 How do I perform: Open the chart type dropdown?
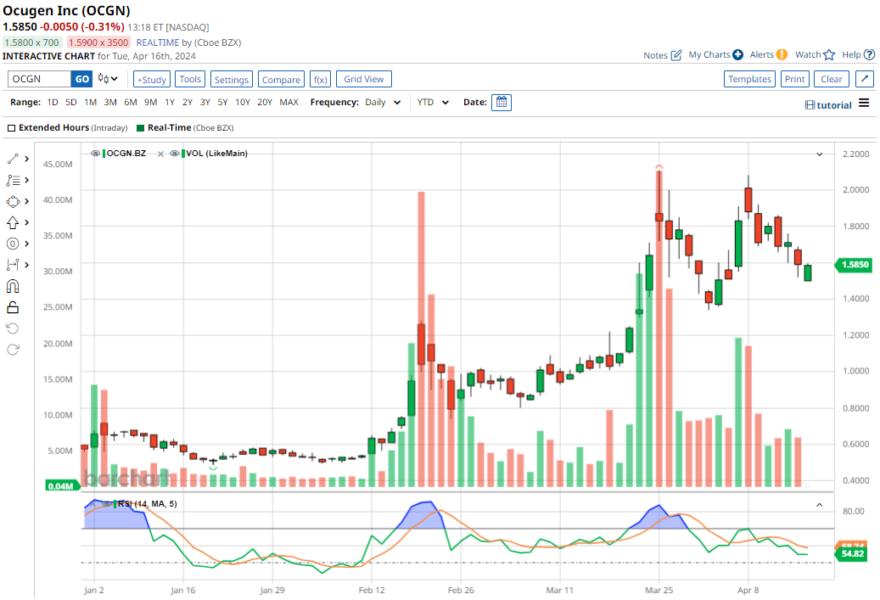108,79
